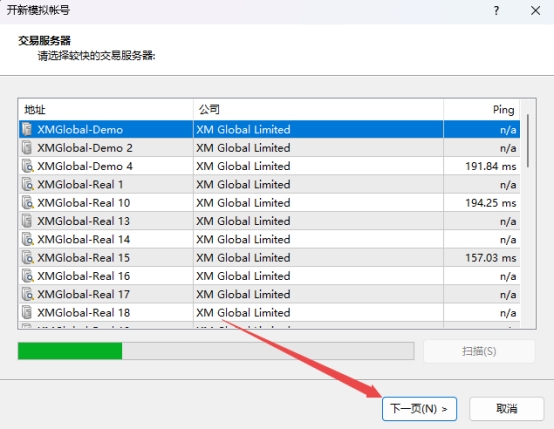
Task: Click XM Global Limited in XMGlobal-Demo 2 row
Action: [243, 148]
